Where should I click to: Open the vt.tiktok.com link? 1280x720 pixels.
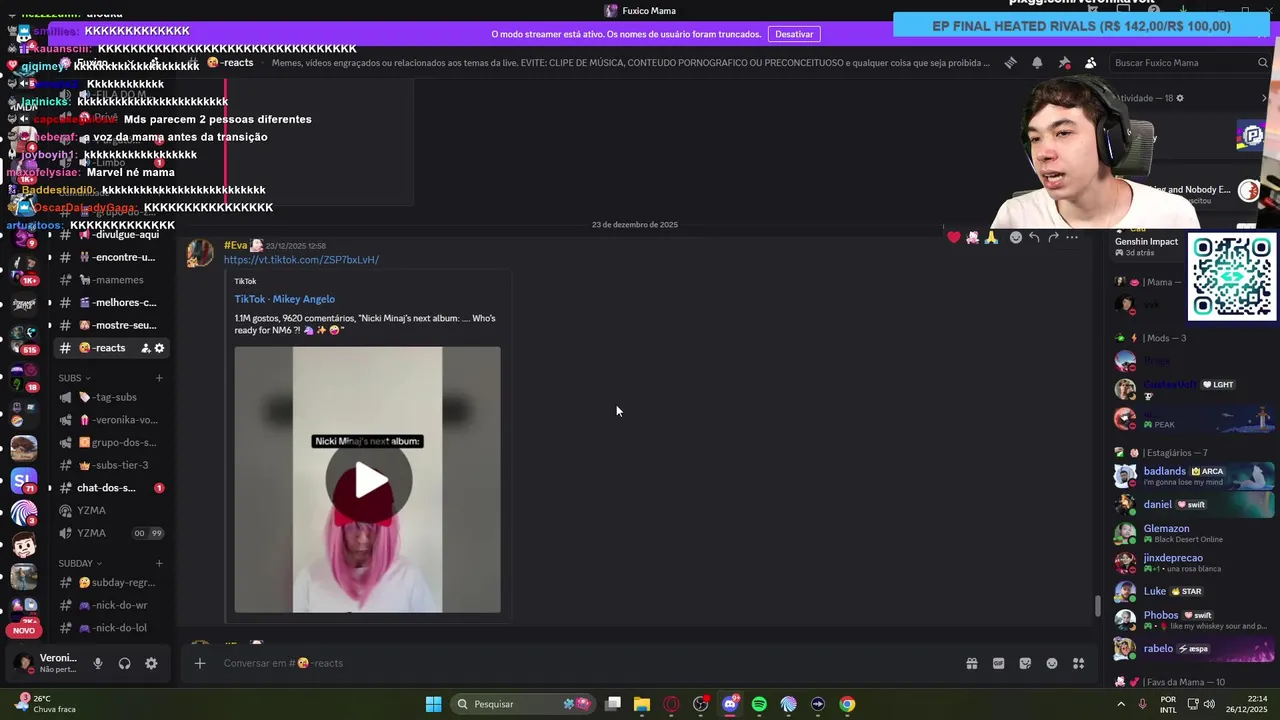coord(301,260)
